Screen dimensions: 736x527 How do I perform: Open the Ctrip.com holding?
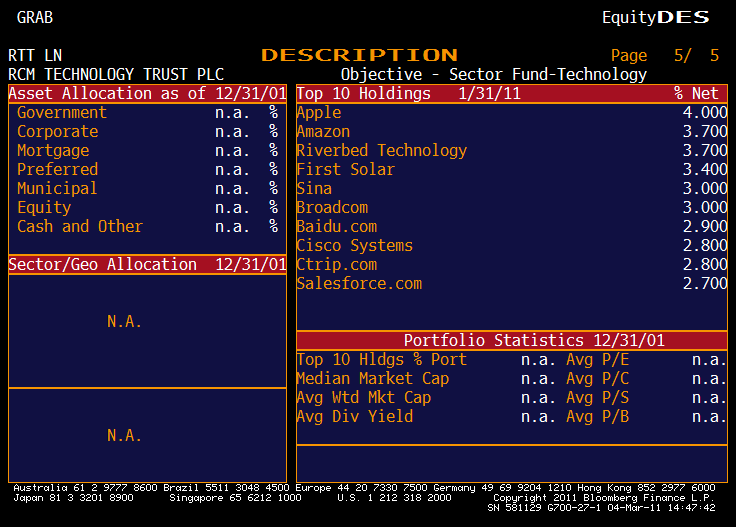point(336,265)
